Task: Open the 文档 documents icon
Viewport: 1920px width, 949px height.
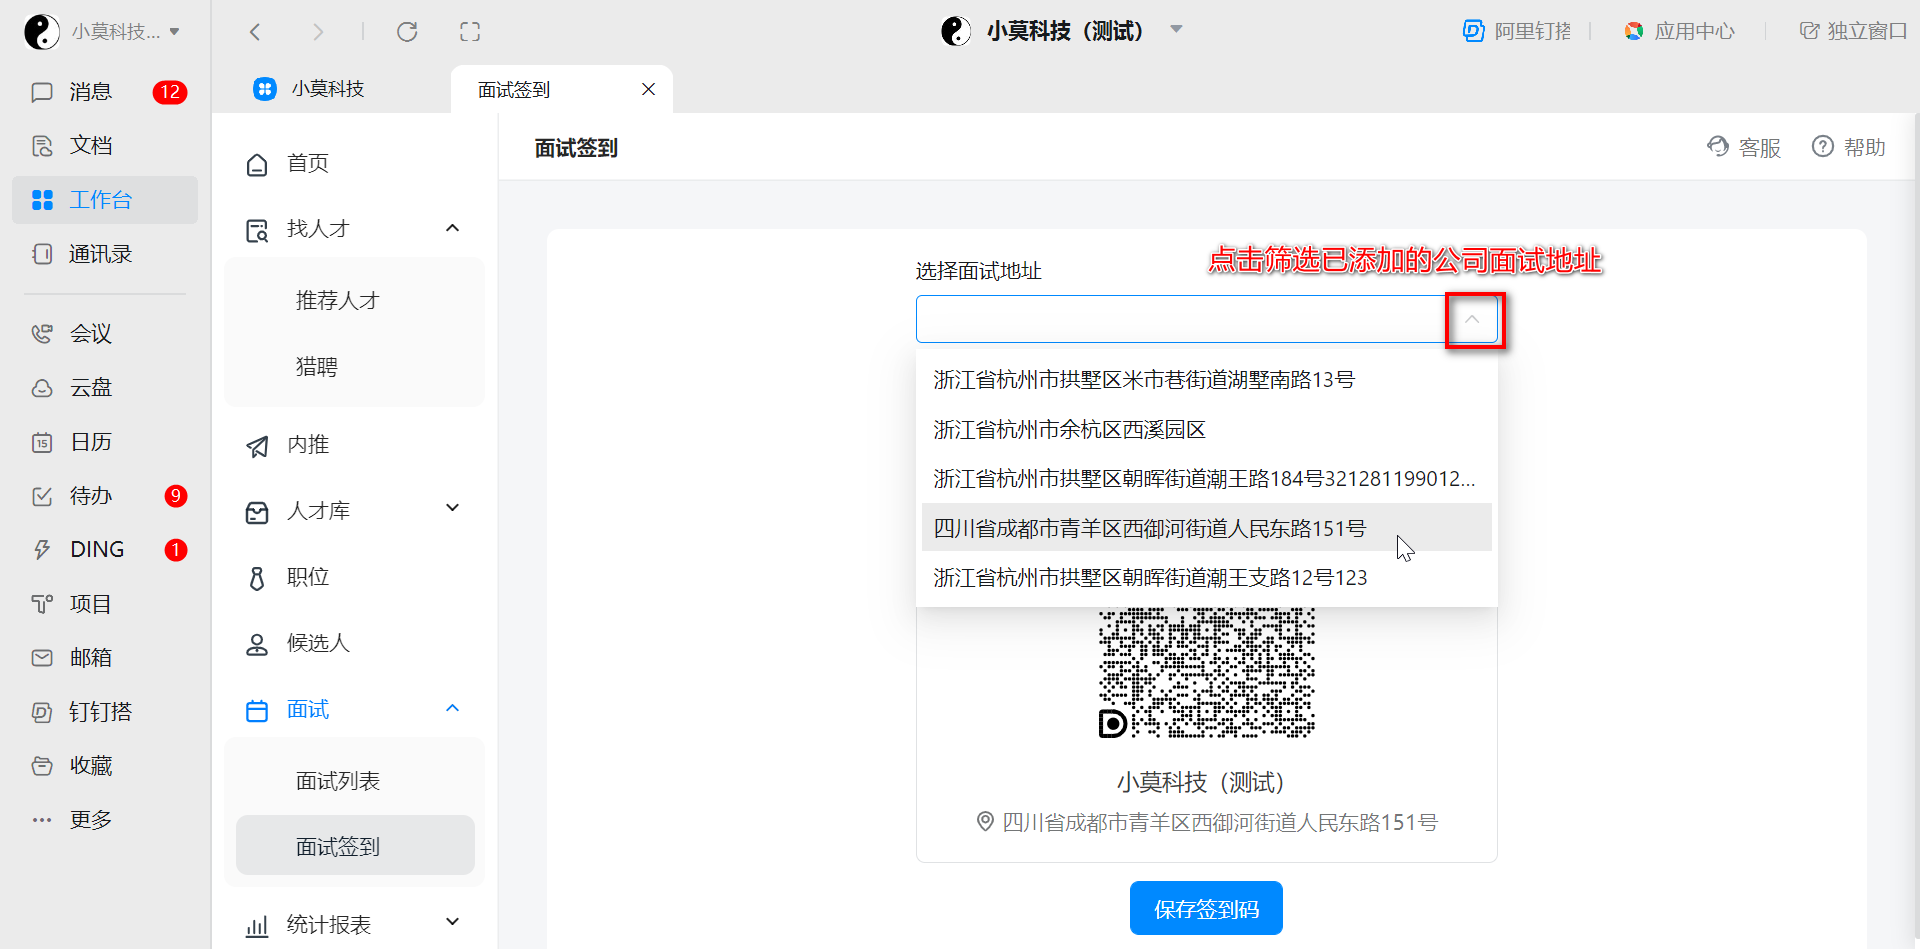Action: [x=42, y=146]
